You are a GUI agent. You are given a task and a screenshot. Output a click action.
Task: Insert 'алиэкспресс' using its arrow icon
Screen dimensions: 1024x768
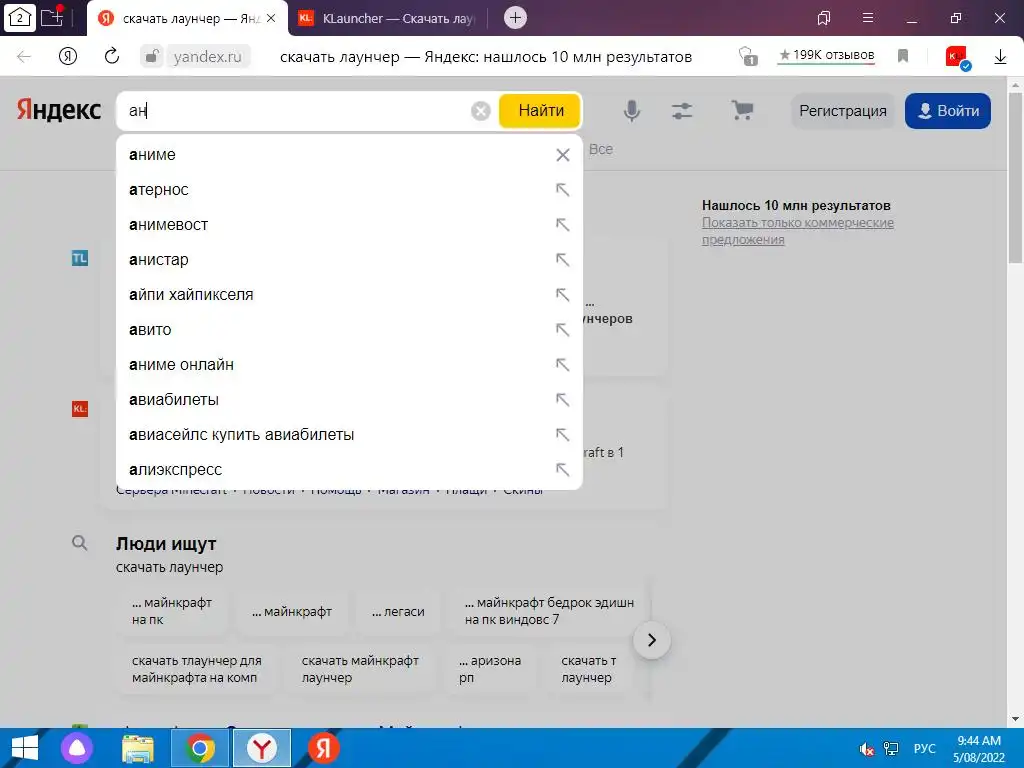pyautogui.click(x=562, y=470)
